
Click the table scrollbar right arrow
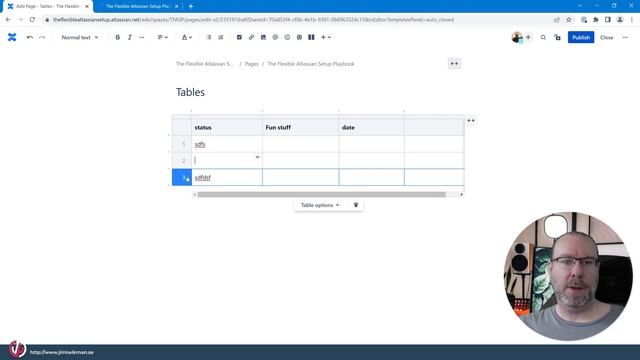461,194
